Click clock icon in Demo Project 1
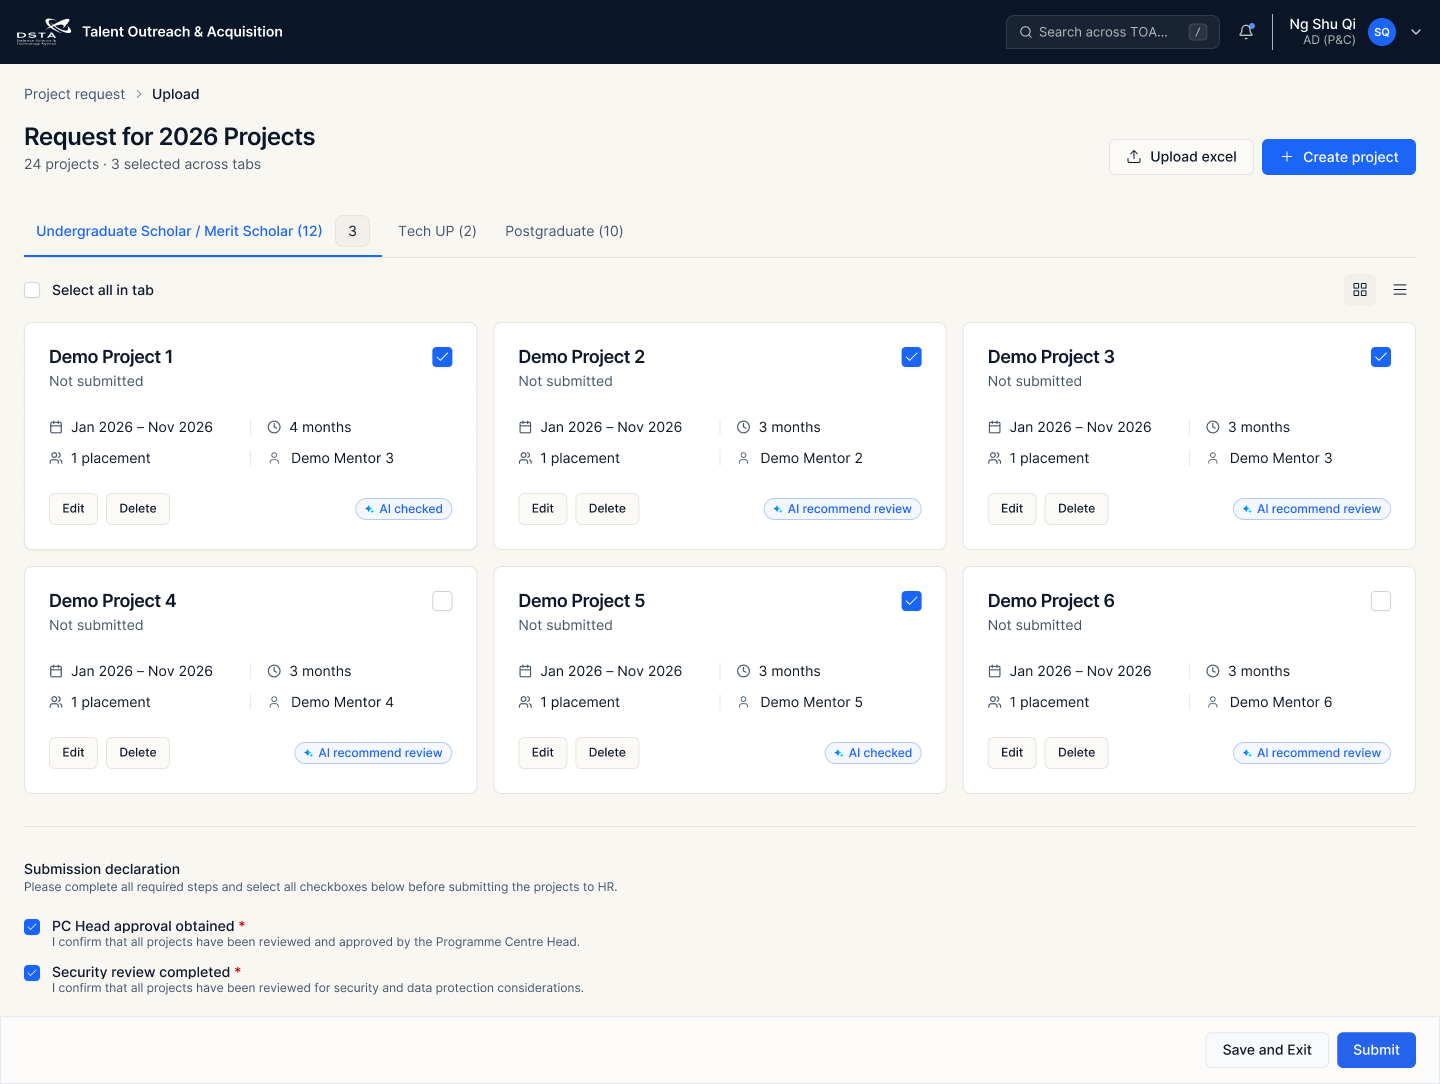 pyautogui.click(x=274, y=427)
